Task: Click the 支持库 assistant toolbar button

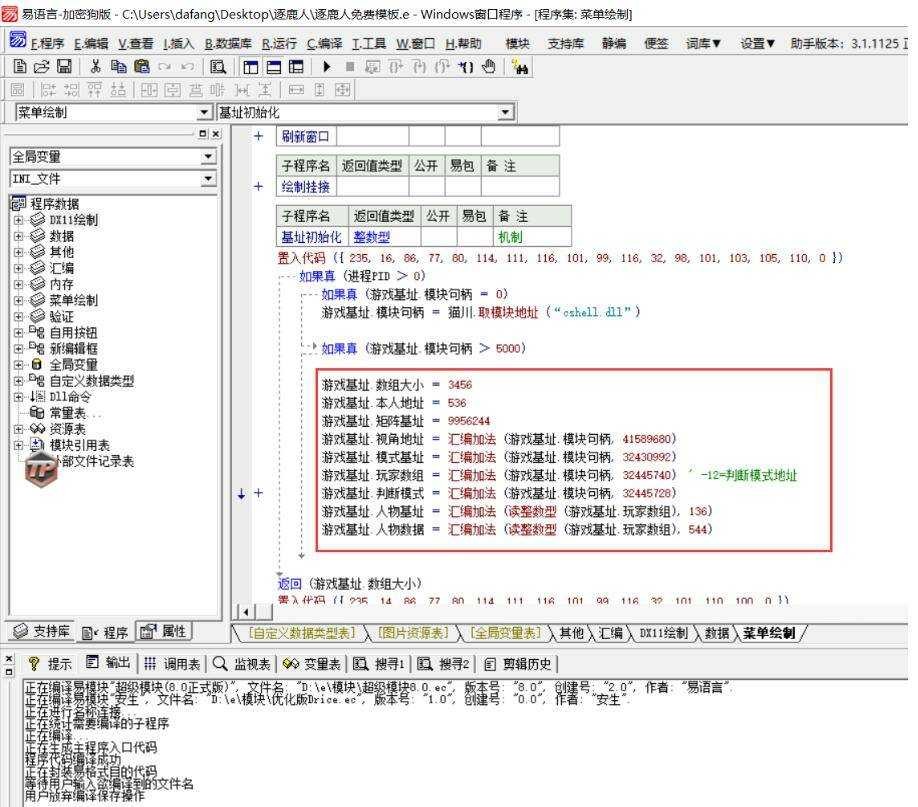Action: pos(566,43)
